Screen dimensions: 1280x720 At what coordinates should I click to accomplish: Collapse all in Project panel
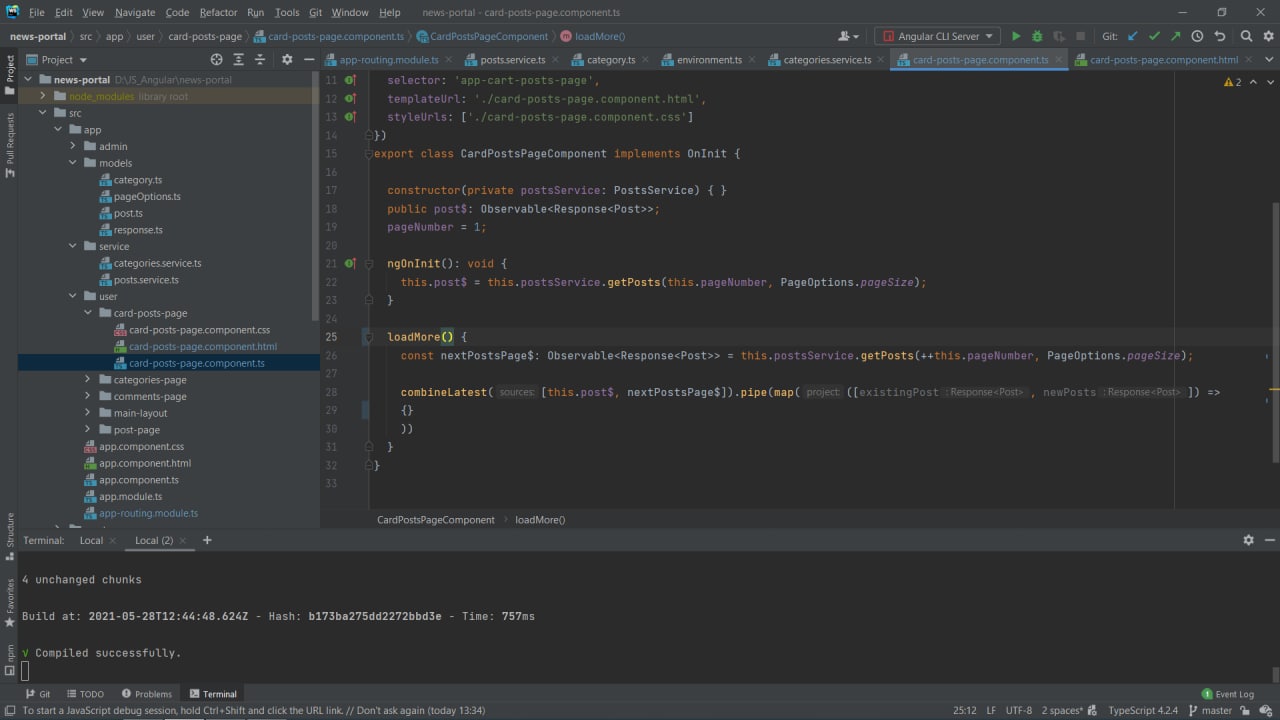(260, 59)
